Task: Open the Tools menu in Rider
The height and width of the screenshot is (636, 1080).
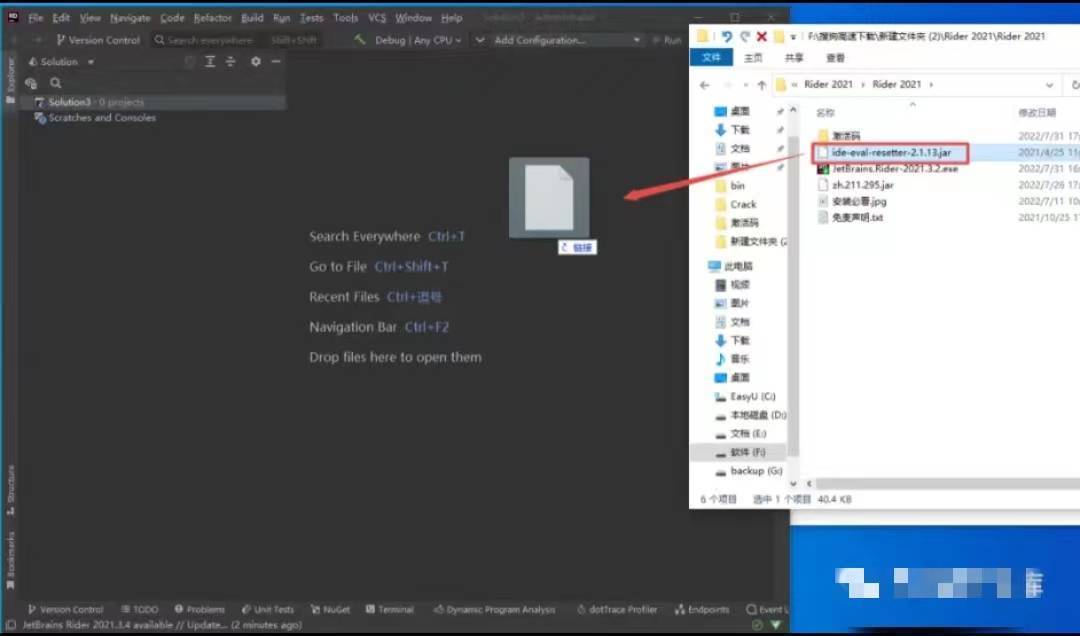Action: click(x=345, y=18)
